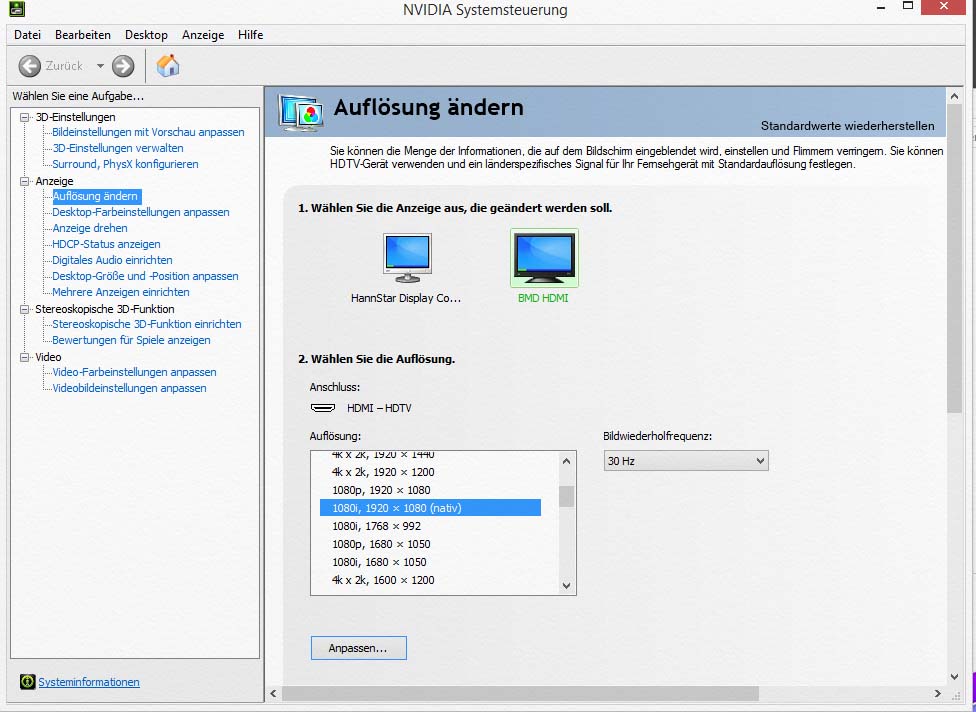Open Desktop-Größe und -Position anpassen
The height and width of the screenshot is (712, 976).
[x=145, y=276]
